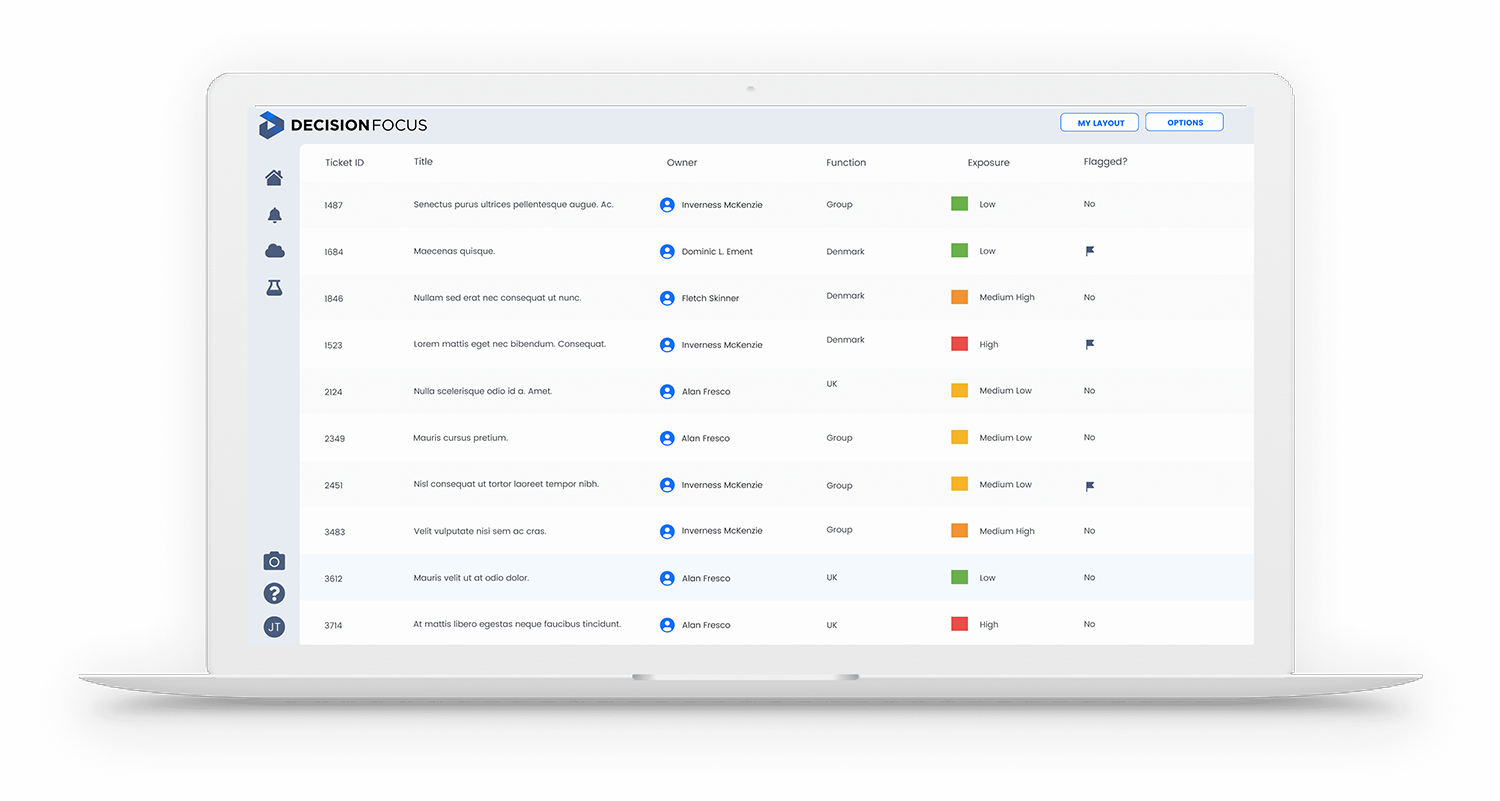
Task: Select ticket ID 3714
Action: [x=333, y=626]
